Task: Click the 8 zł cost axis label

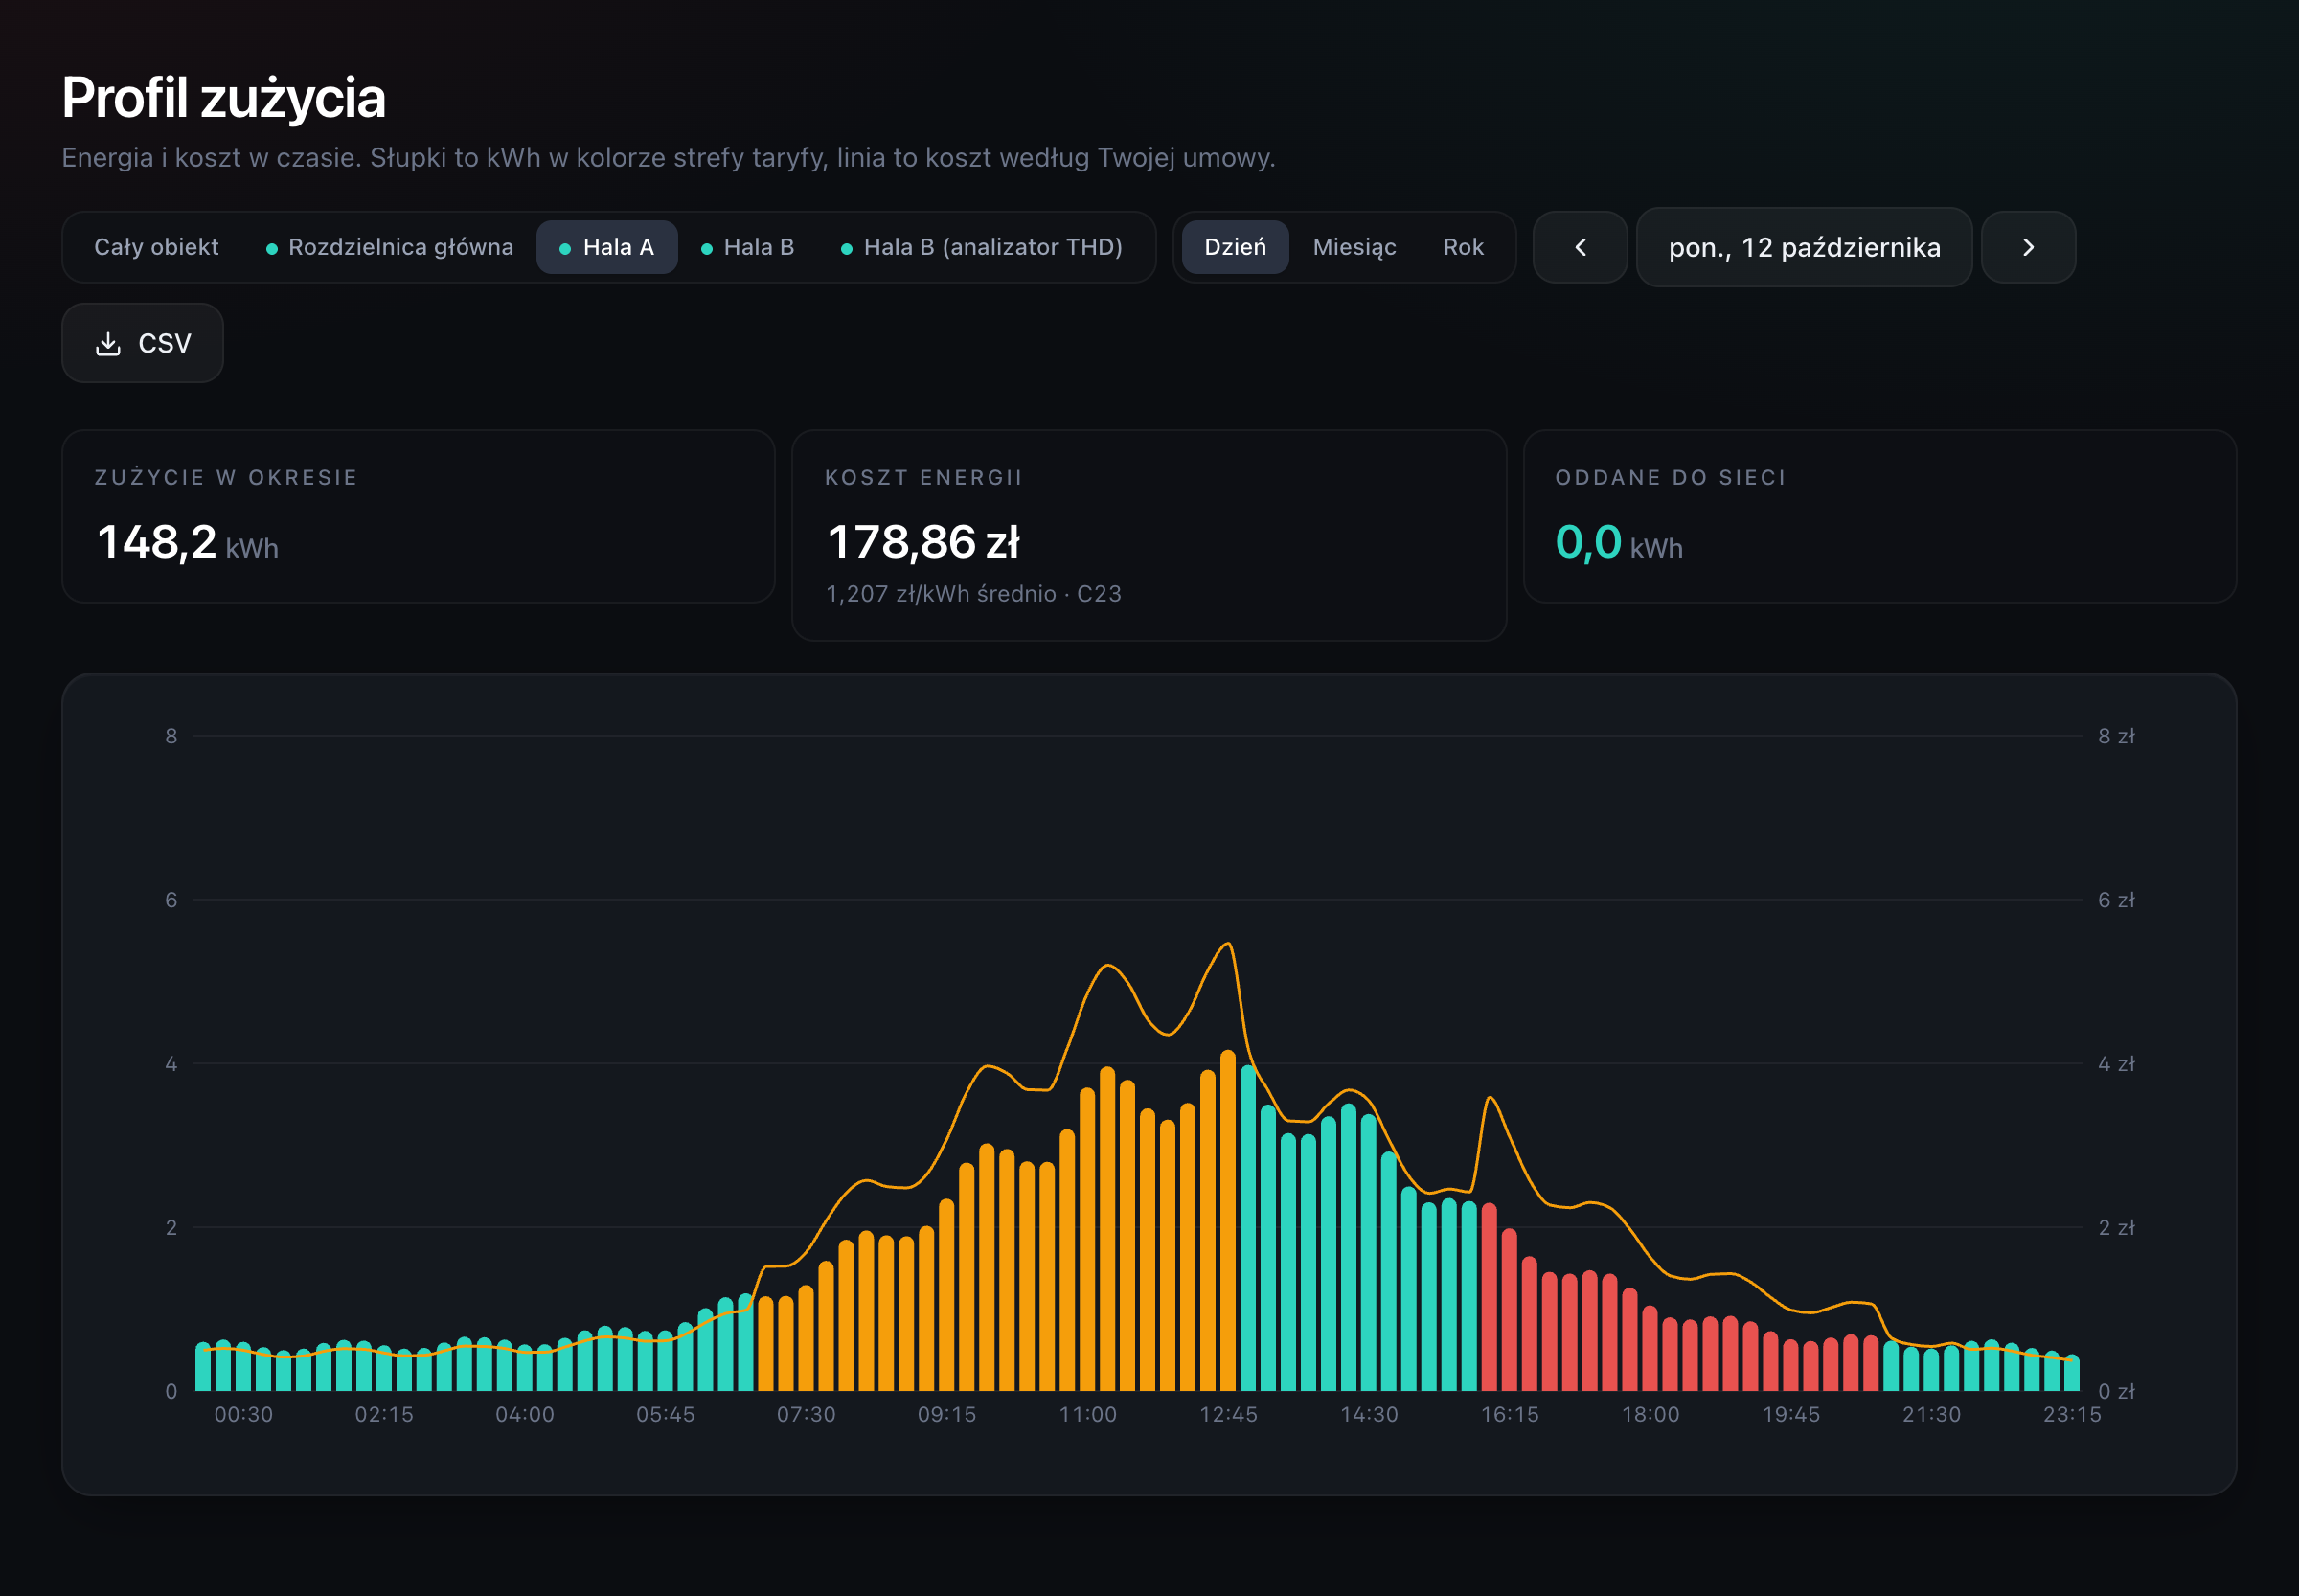Action: 2116,736
